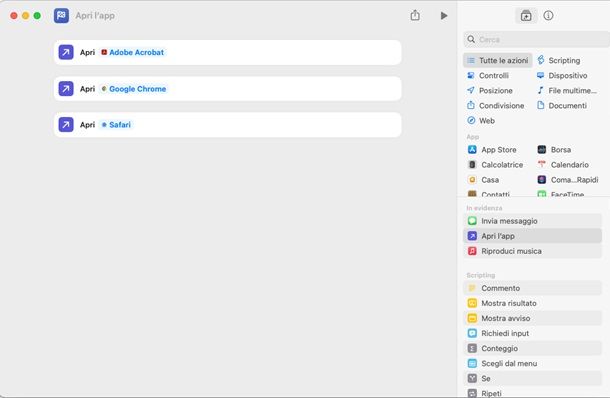Click the arrow icon of Safari action
The image size is (610, 398).
(66, 124)
